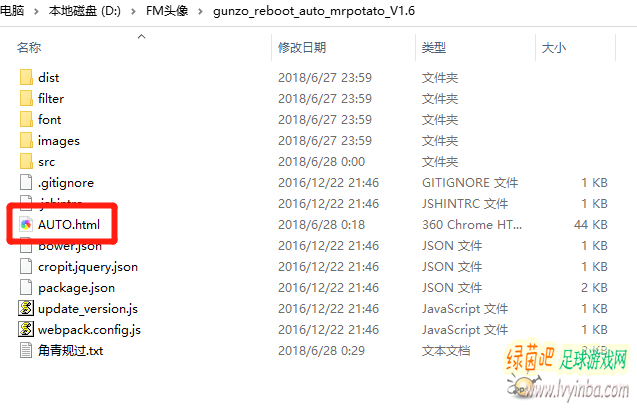Go to FM头像 in the breadcrumb path
Image resolution: width=637 pixels, height=408 pixels.
(x=167, y=11)
